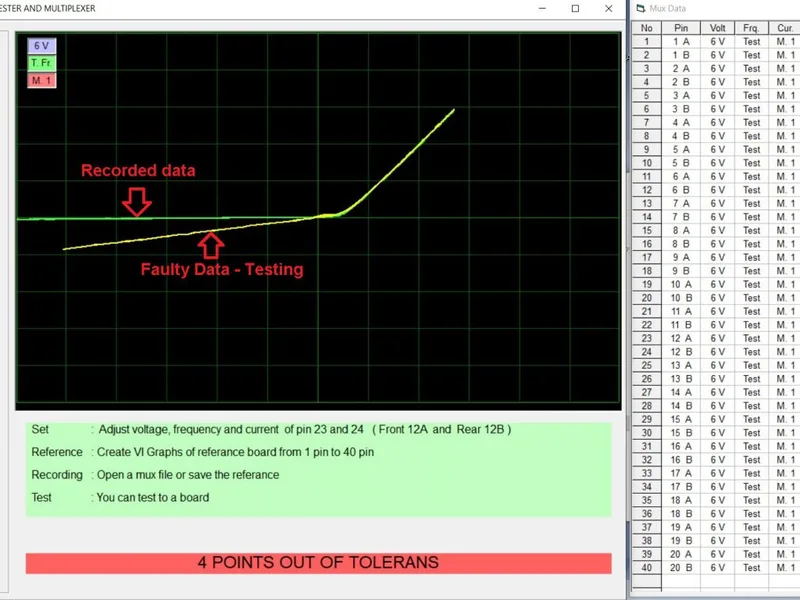Click the Pin column header in Mux Data
Image resolution: width=800 pixels, height=600 pixels.
(681, 28)
